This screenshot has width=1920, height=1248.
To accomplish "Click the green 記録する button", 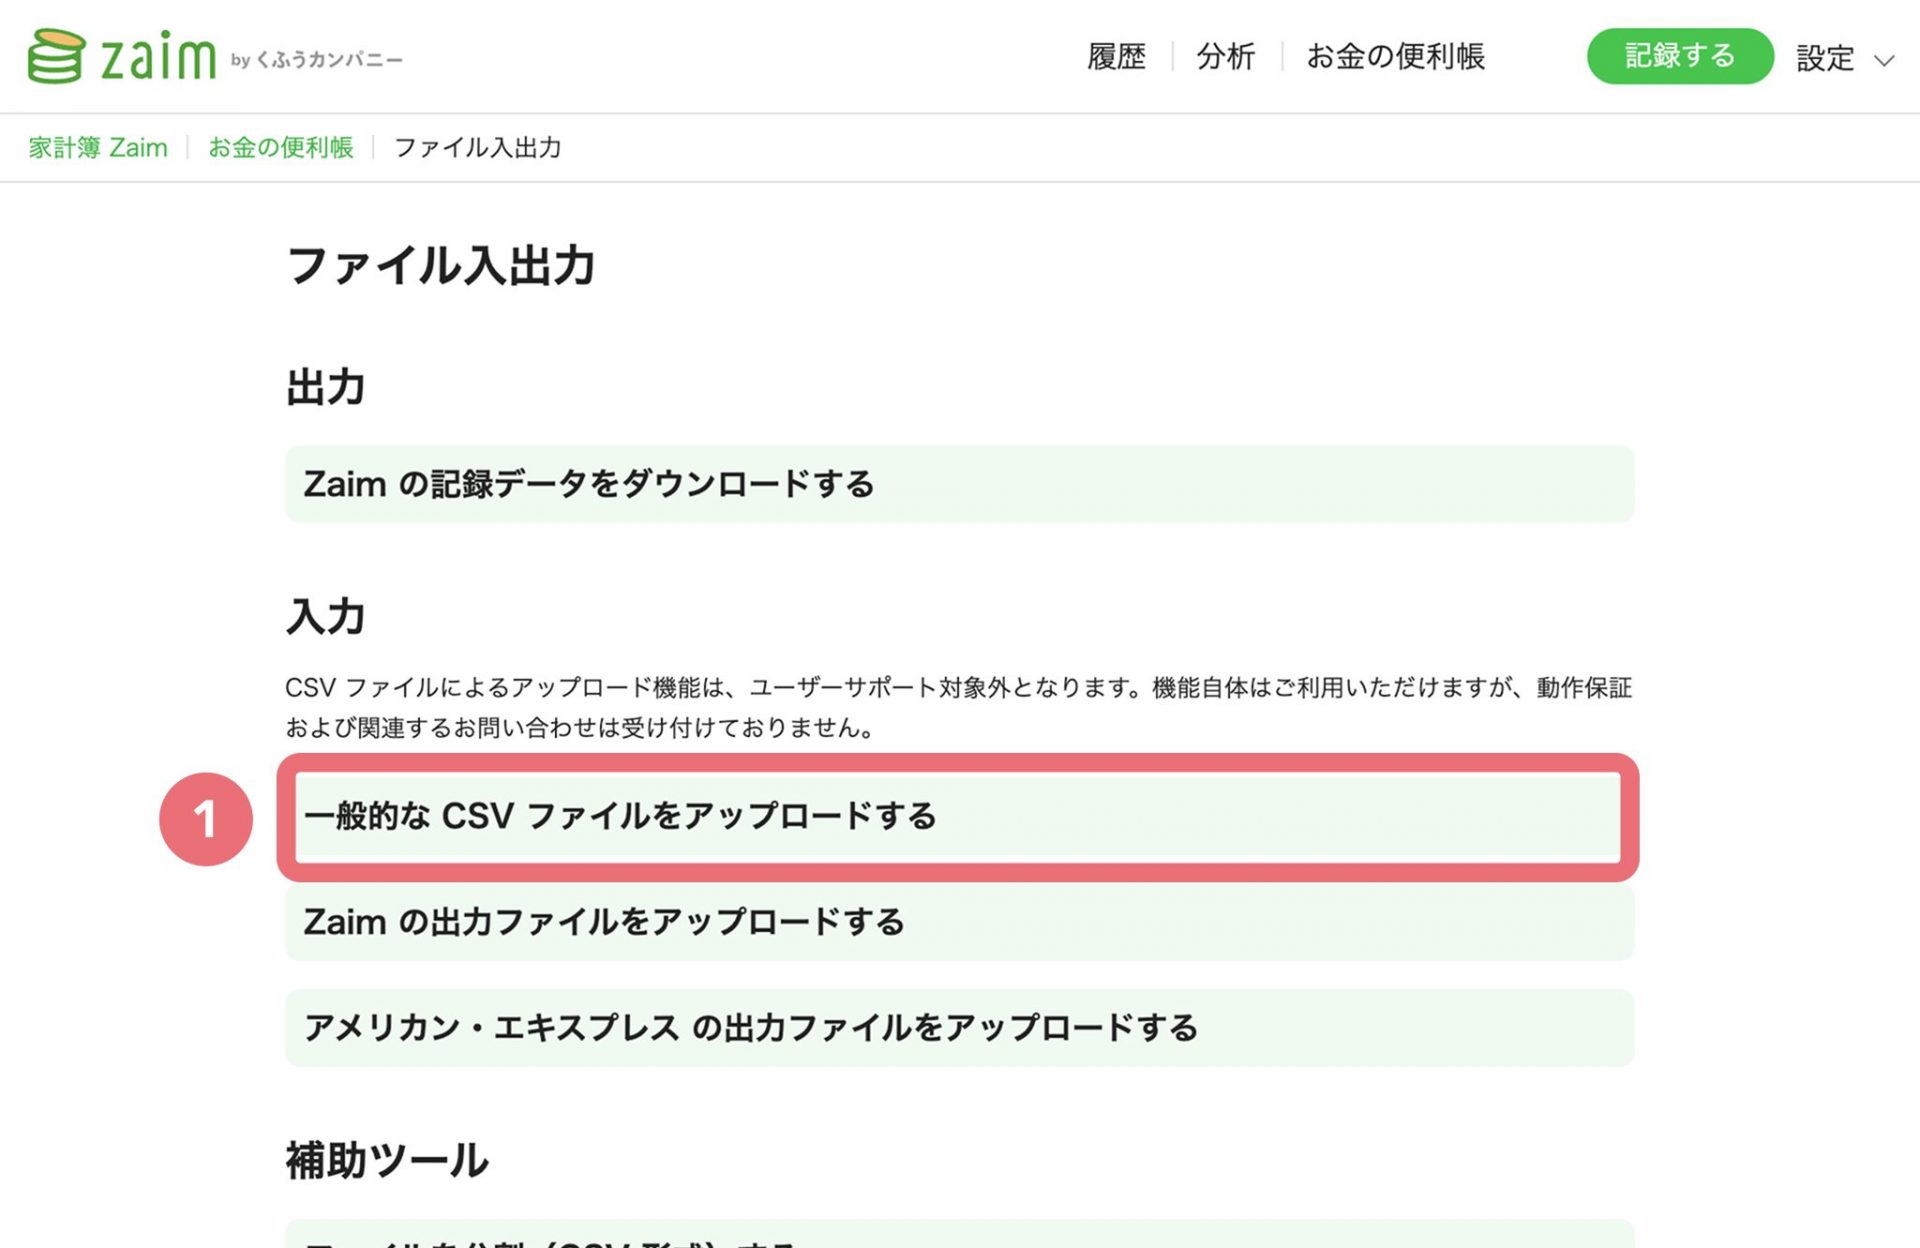I will coord(1680,56).
